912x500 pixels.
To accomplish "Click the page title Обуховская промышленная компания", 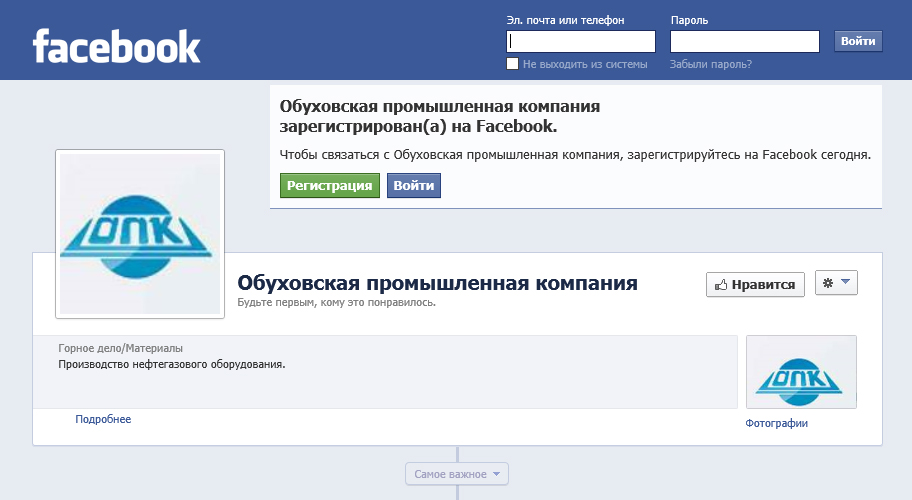I will pos(437,283).
